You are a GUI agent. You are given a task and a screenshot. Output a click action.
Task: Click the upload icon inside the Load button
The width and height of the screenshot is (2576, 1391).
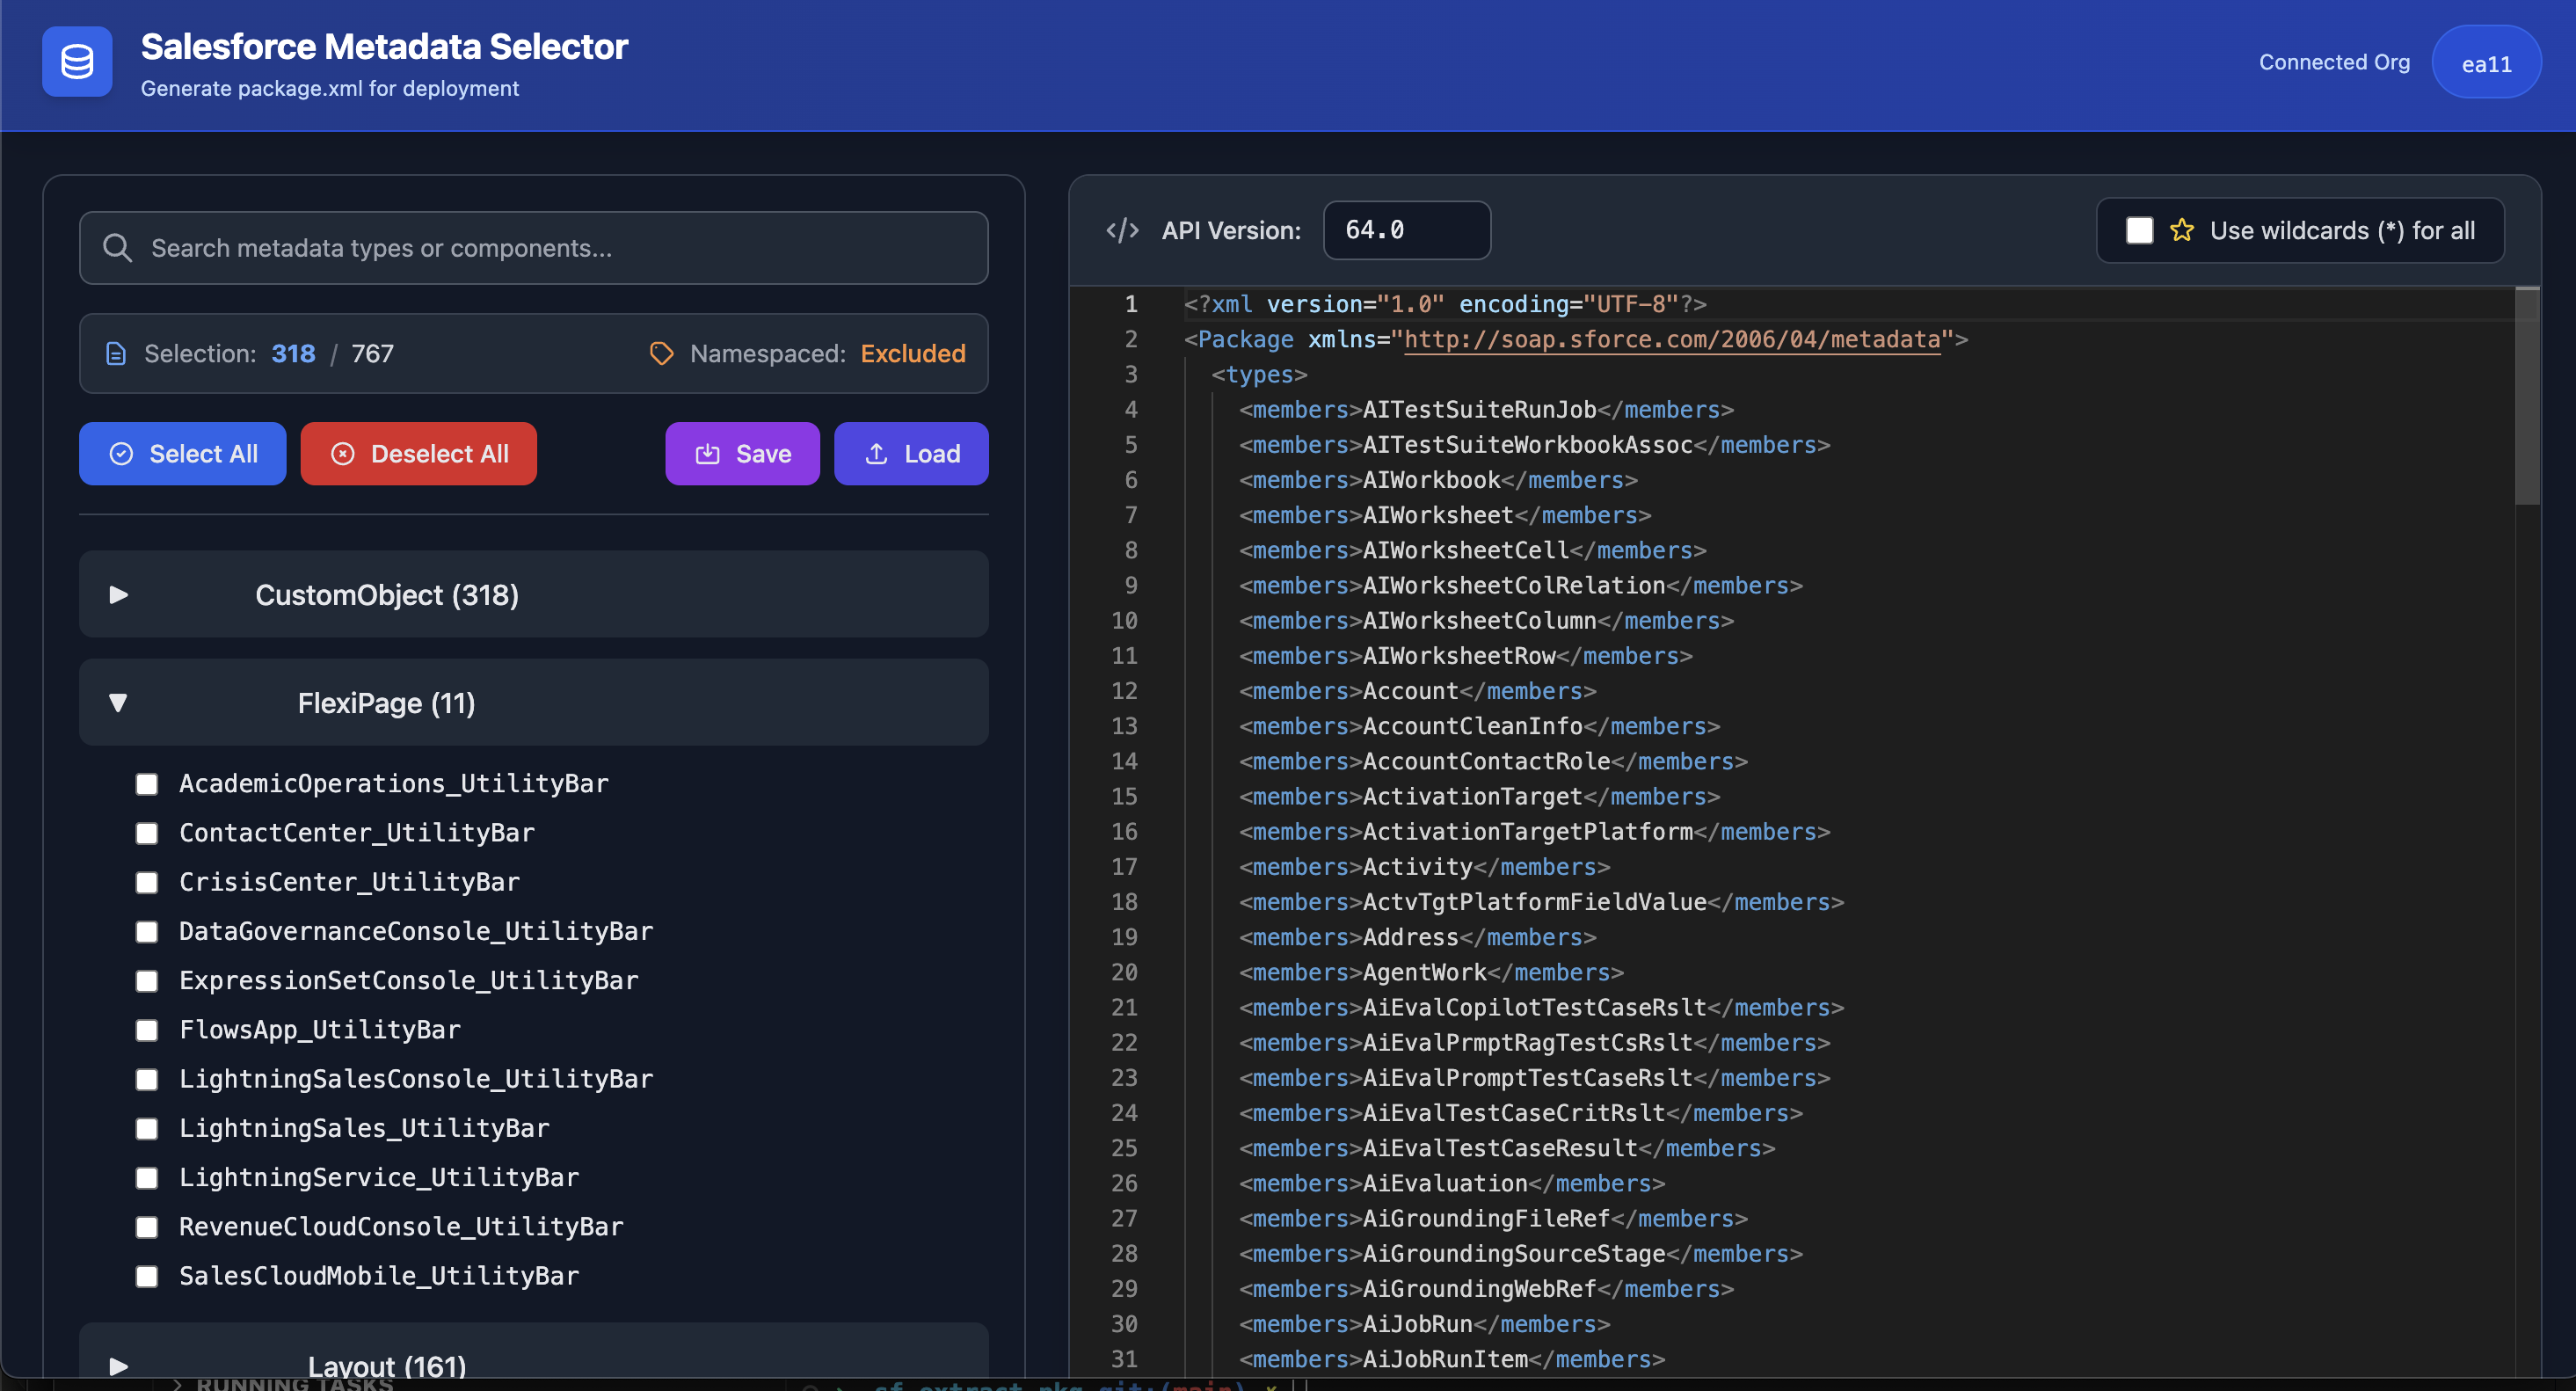875,453
